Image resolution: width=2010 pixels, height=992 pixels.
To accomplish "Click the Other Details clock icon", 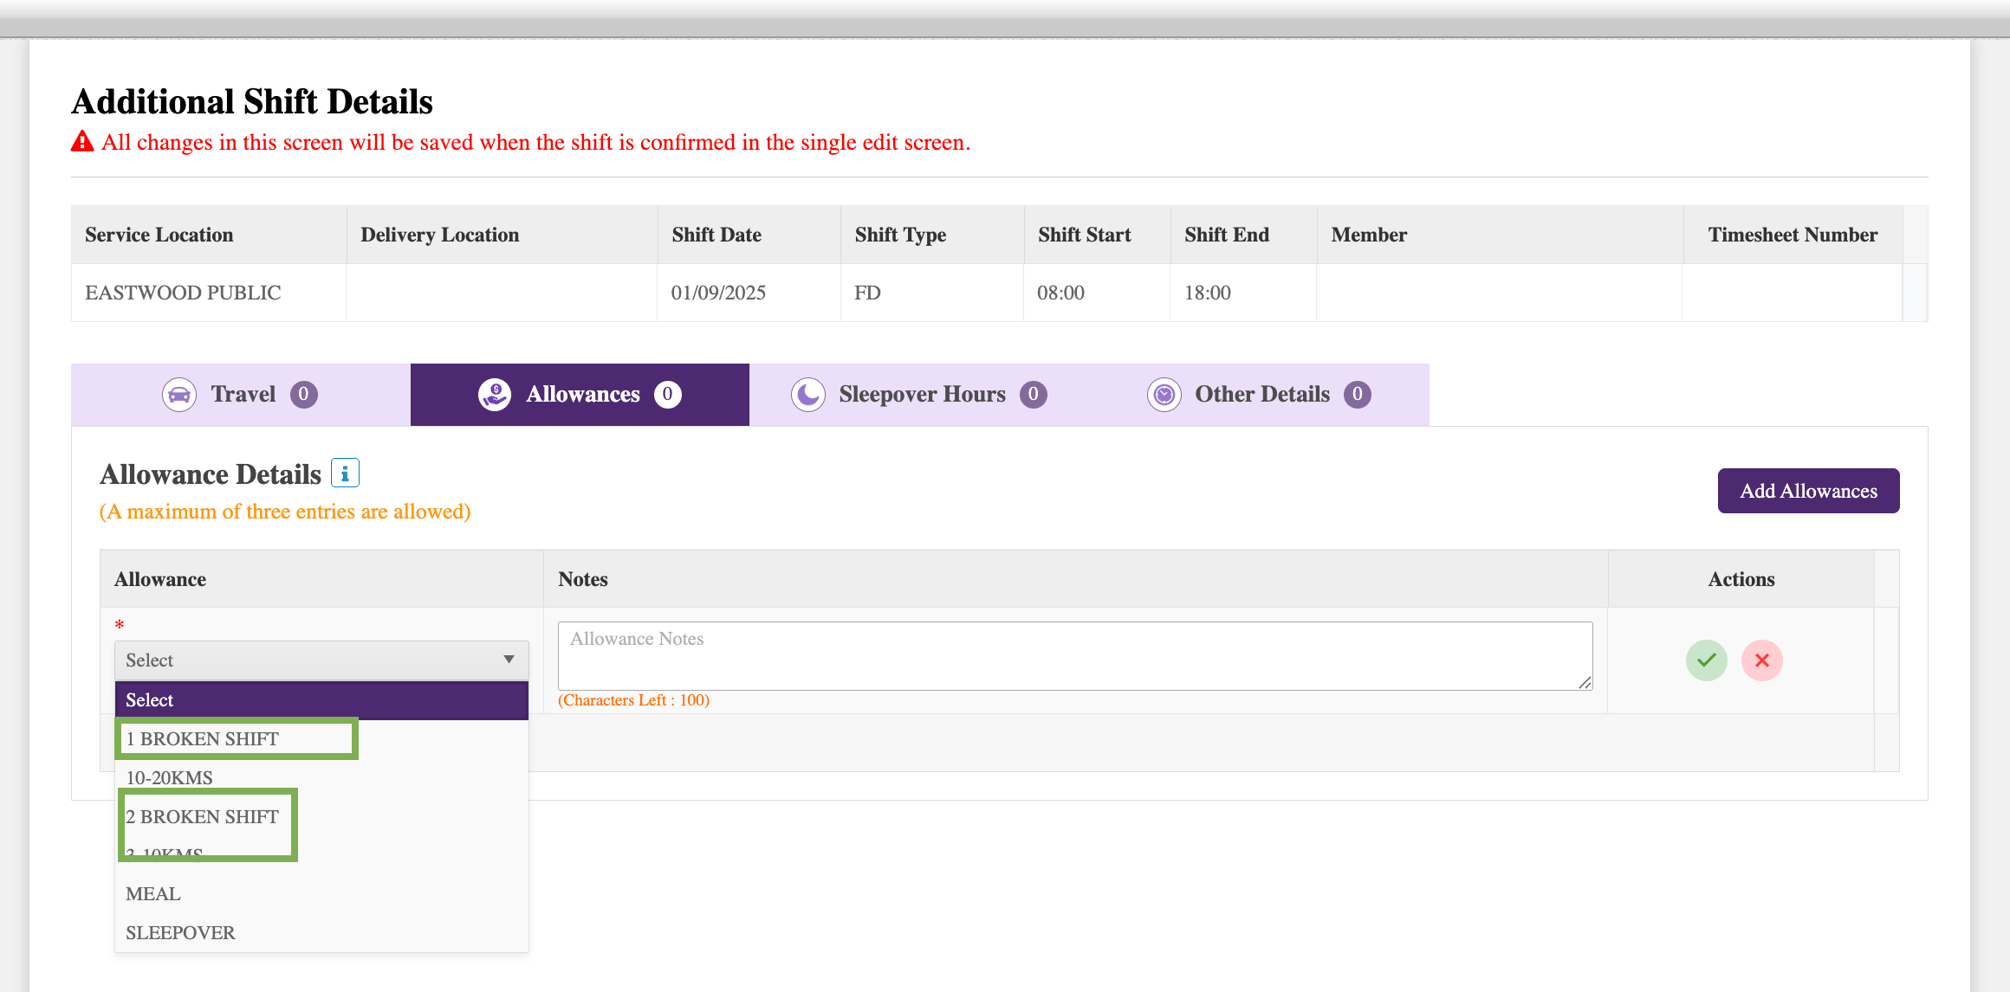I will (x=1164, y=394).
